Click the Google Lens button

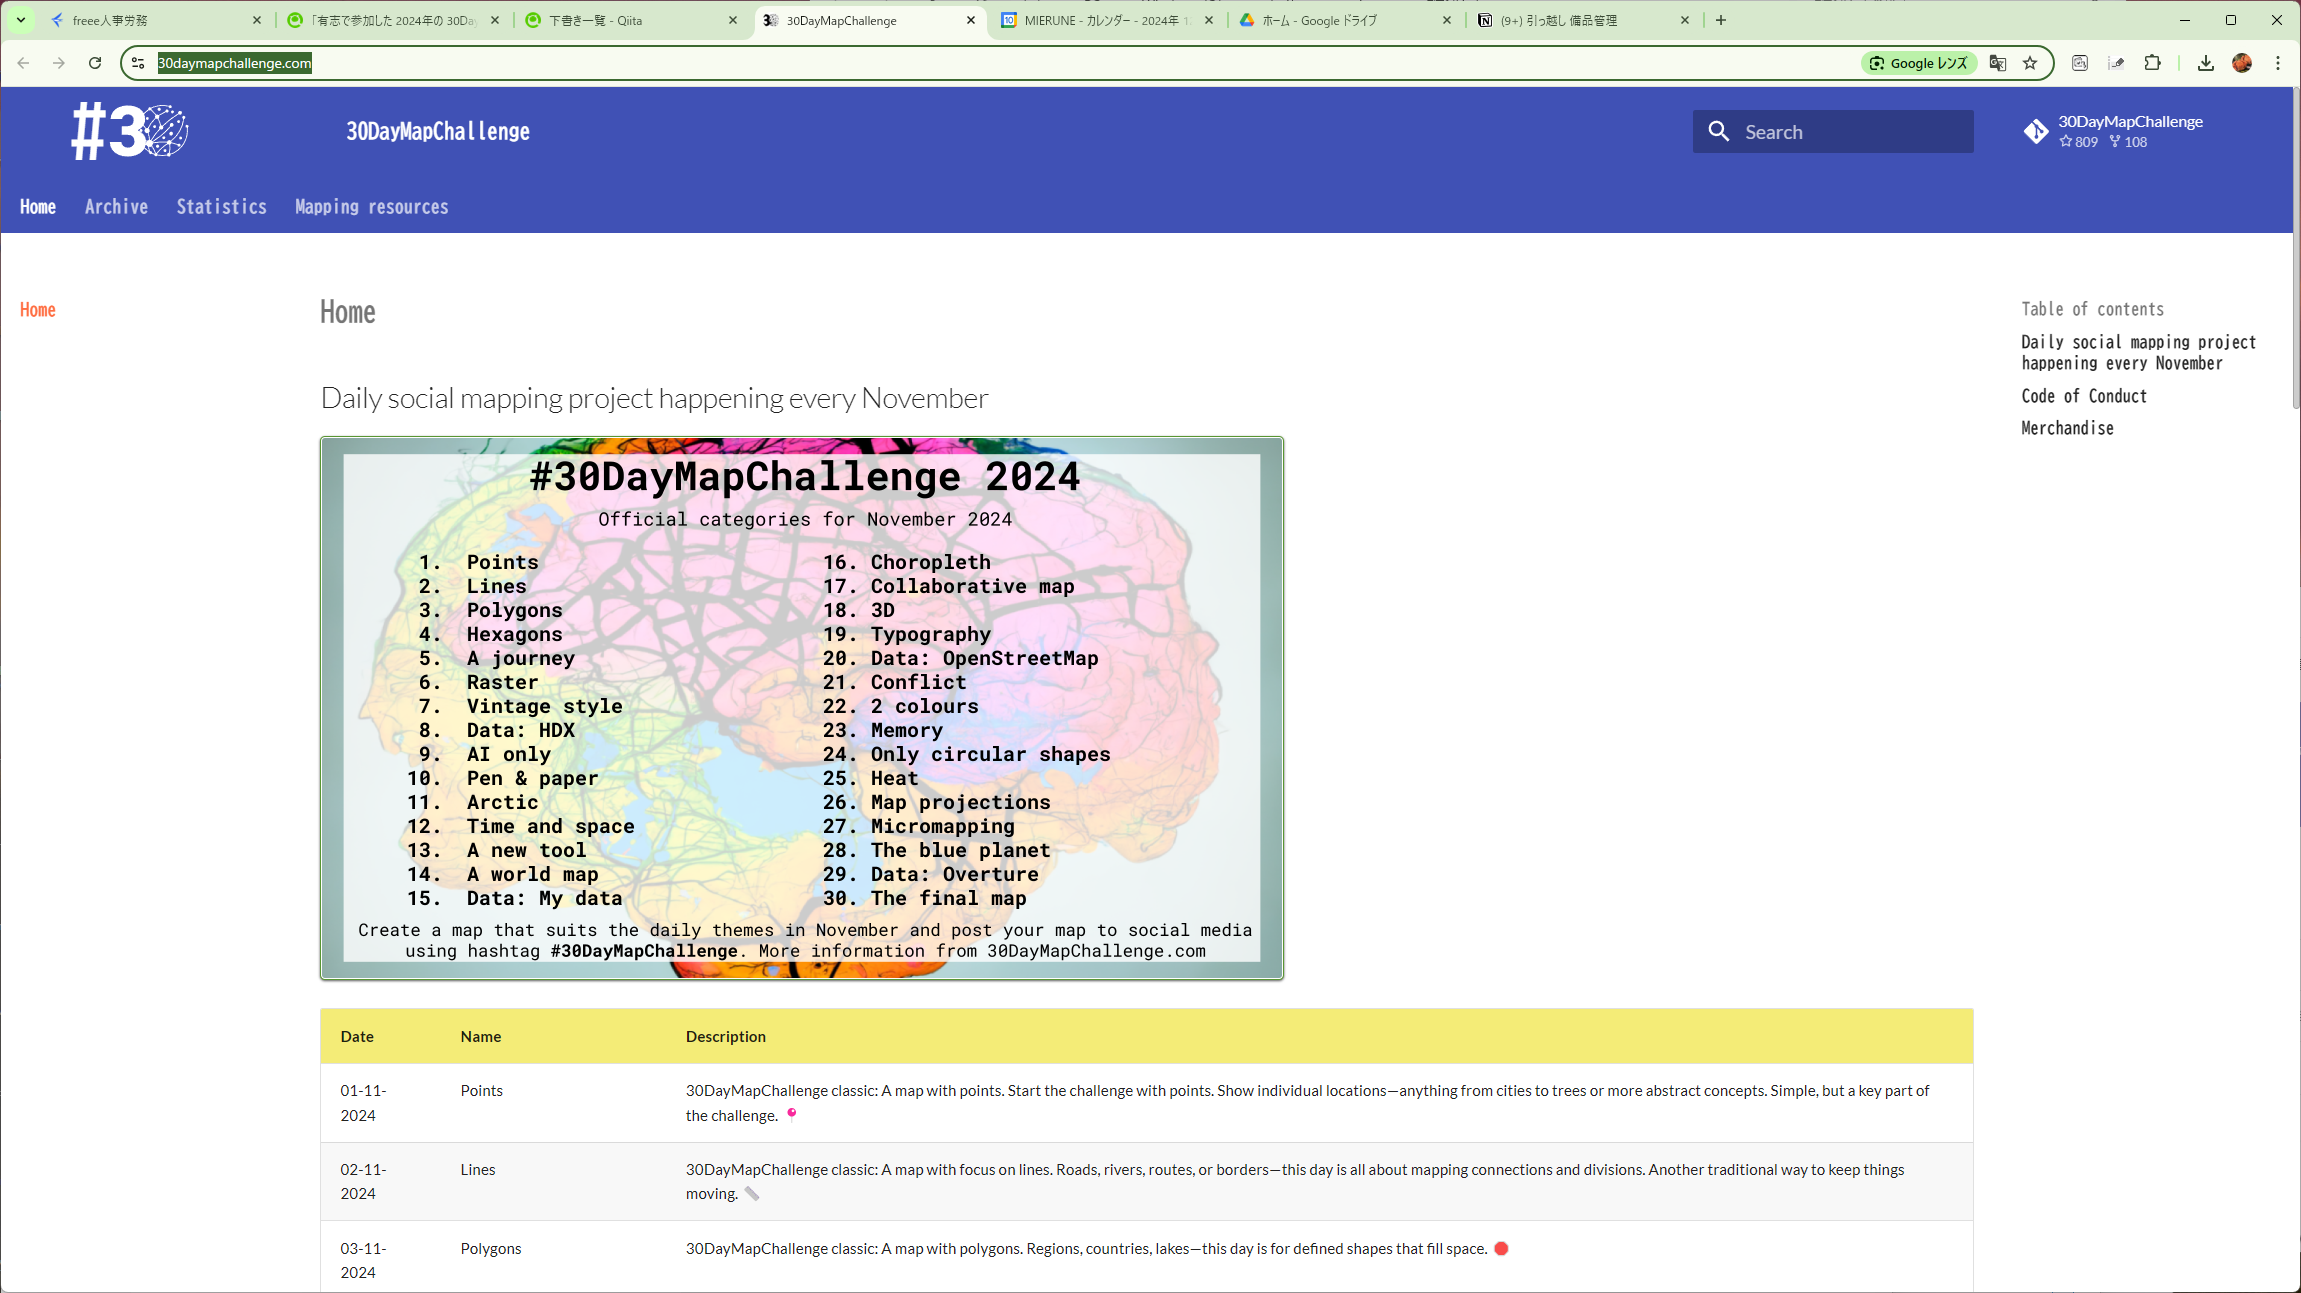(x=1918, y=63)
